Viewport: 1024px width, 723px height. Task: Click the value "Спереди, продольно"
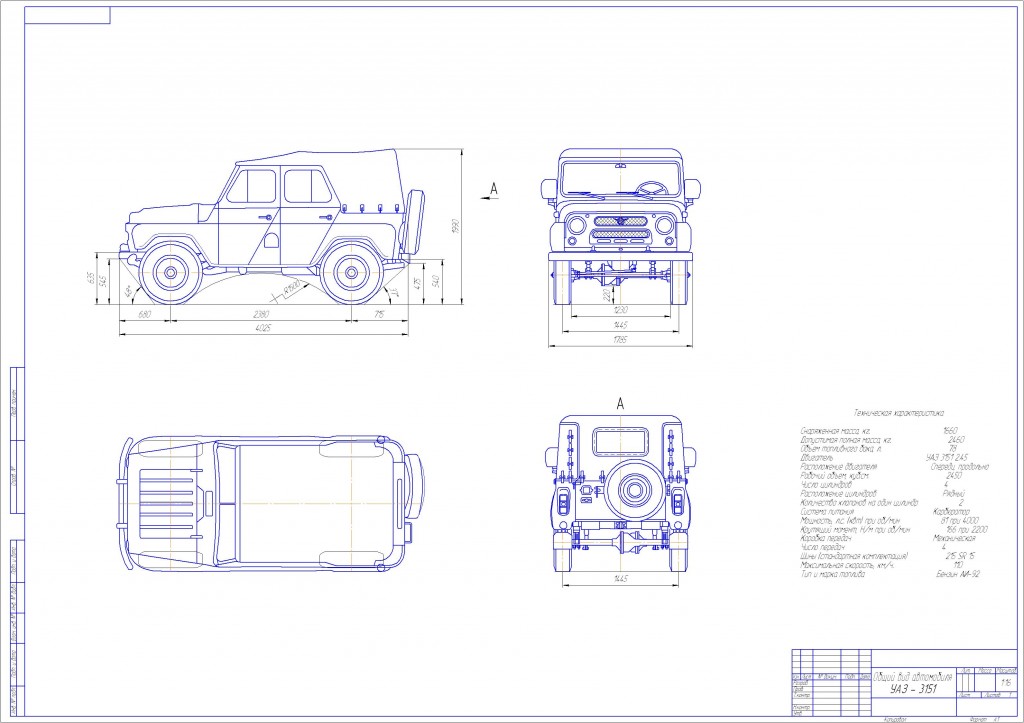[x=959, y=467]
